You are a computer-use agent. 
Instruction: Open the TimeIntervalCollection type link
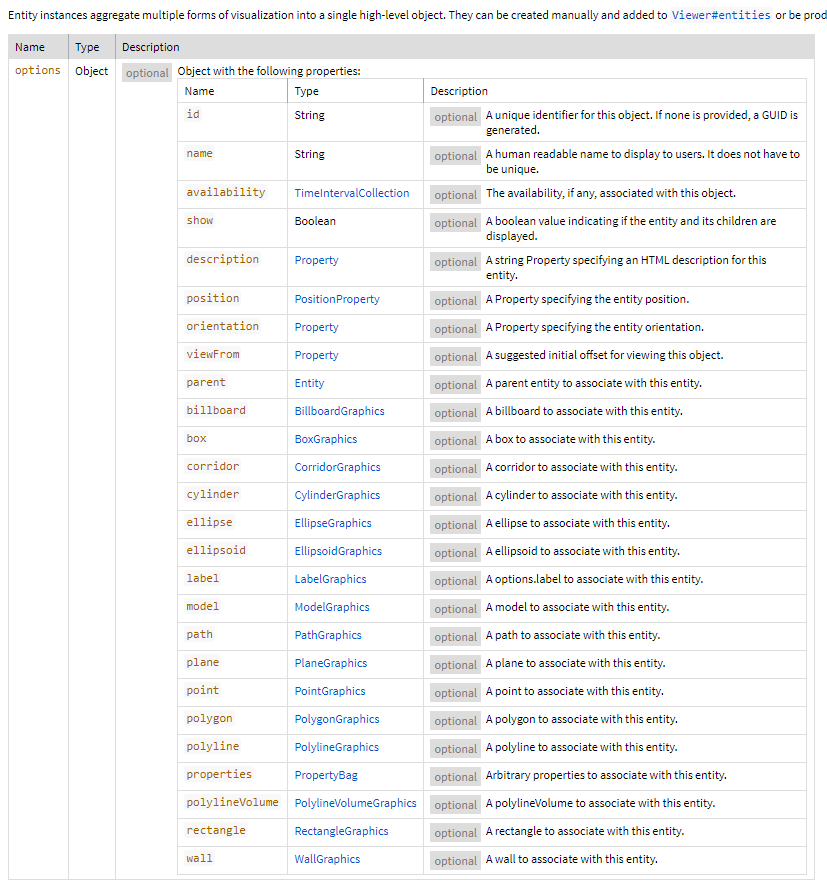(351, 193)
